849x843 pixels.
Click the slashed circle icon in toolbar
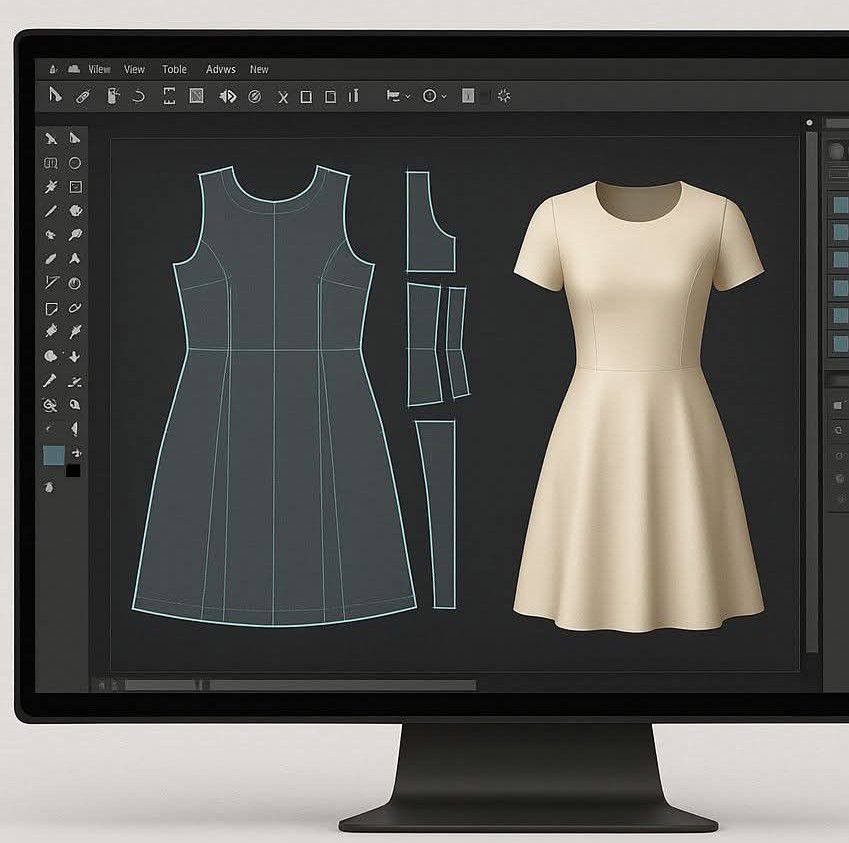coord(254,96)
